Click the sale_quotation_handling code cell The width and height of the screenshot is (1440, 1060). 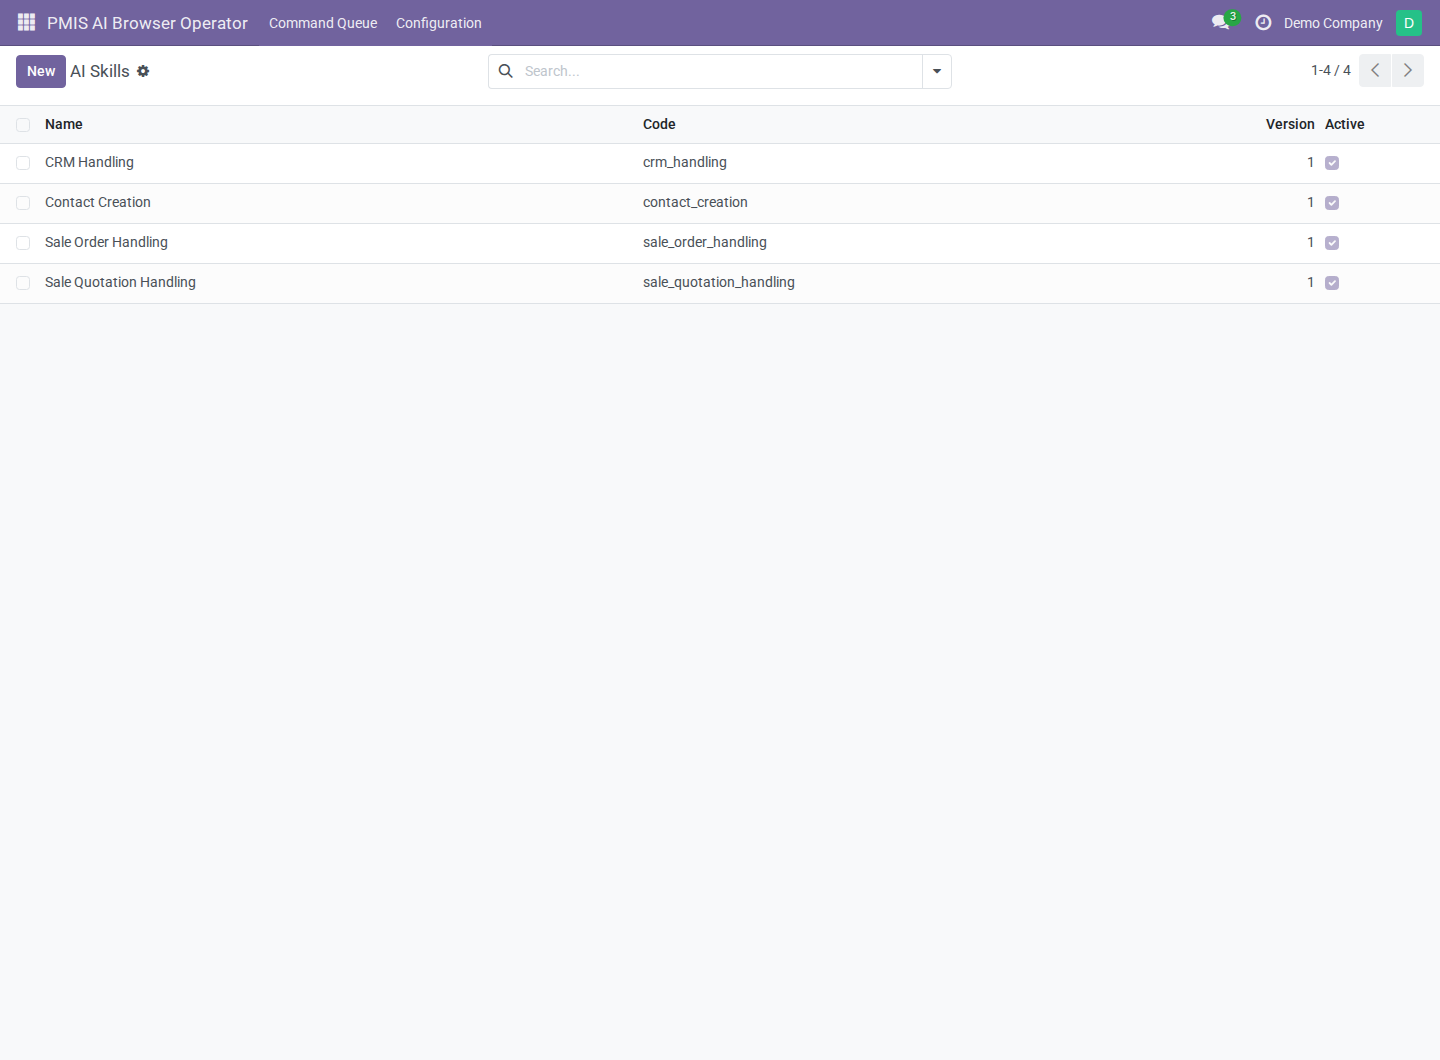pos(719,282)
